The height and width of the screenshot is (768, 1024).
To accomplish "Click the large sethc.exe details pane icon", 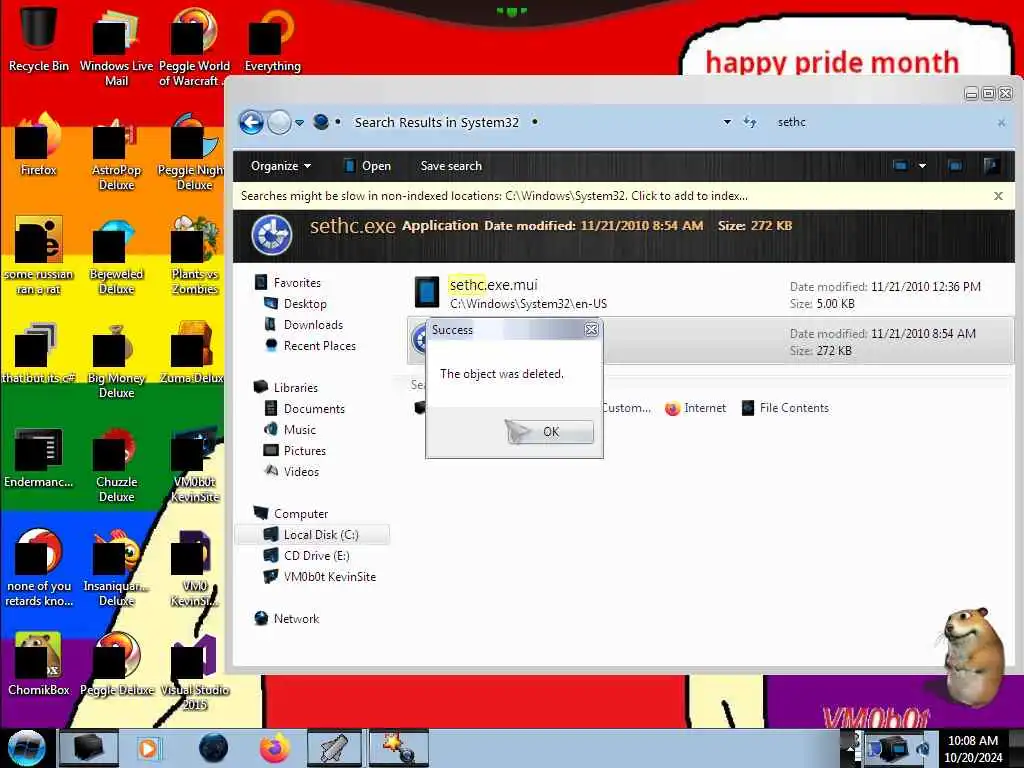I will [x=272, y=235].
